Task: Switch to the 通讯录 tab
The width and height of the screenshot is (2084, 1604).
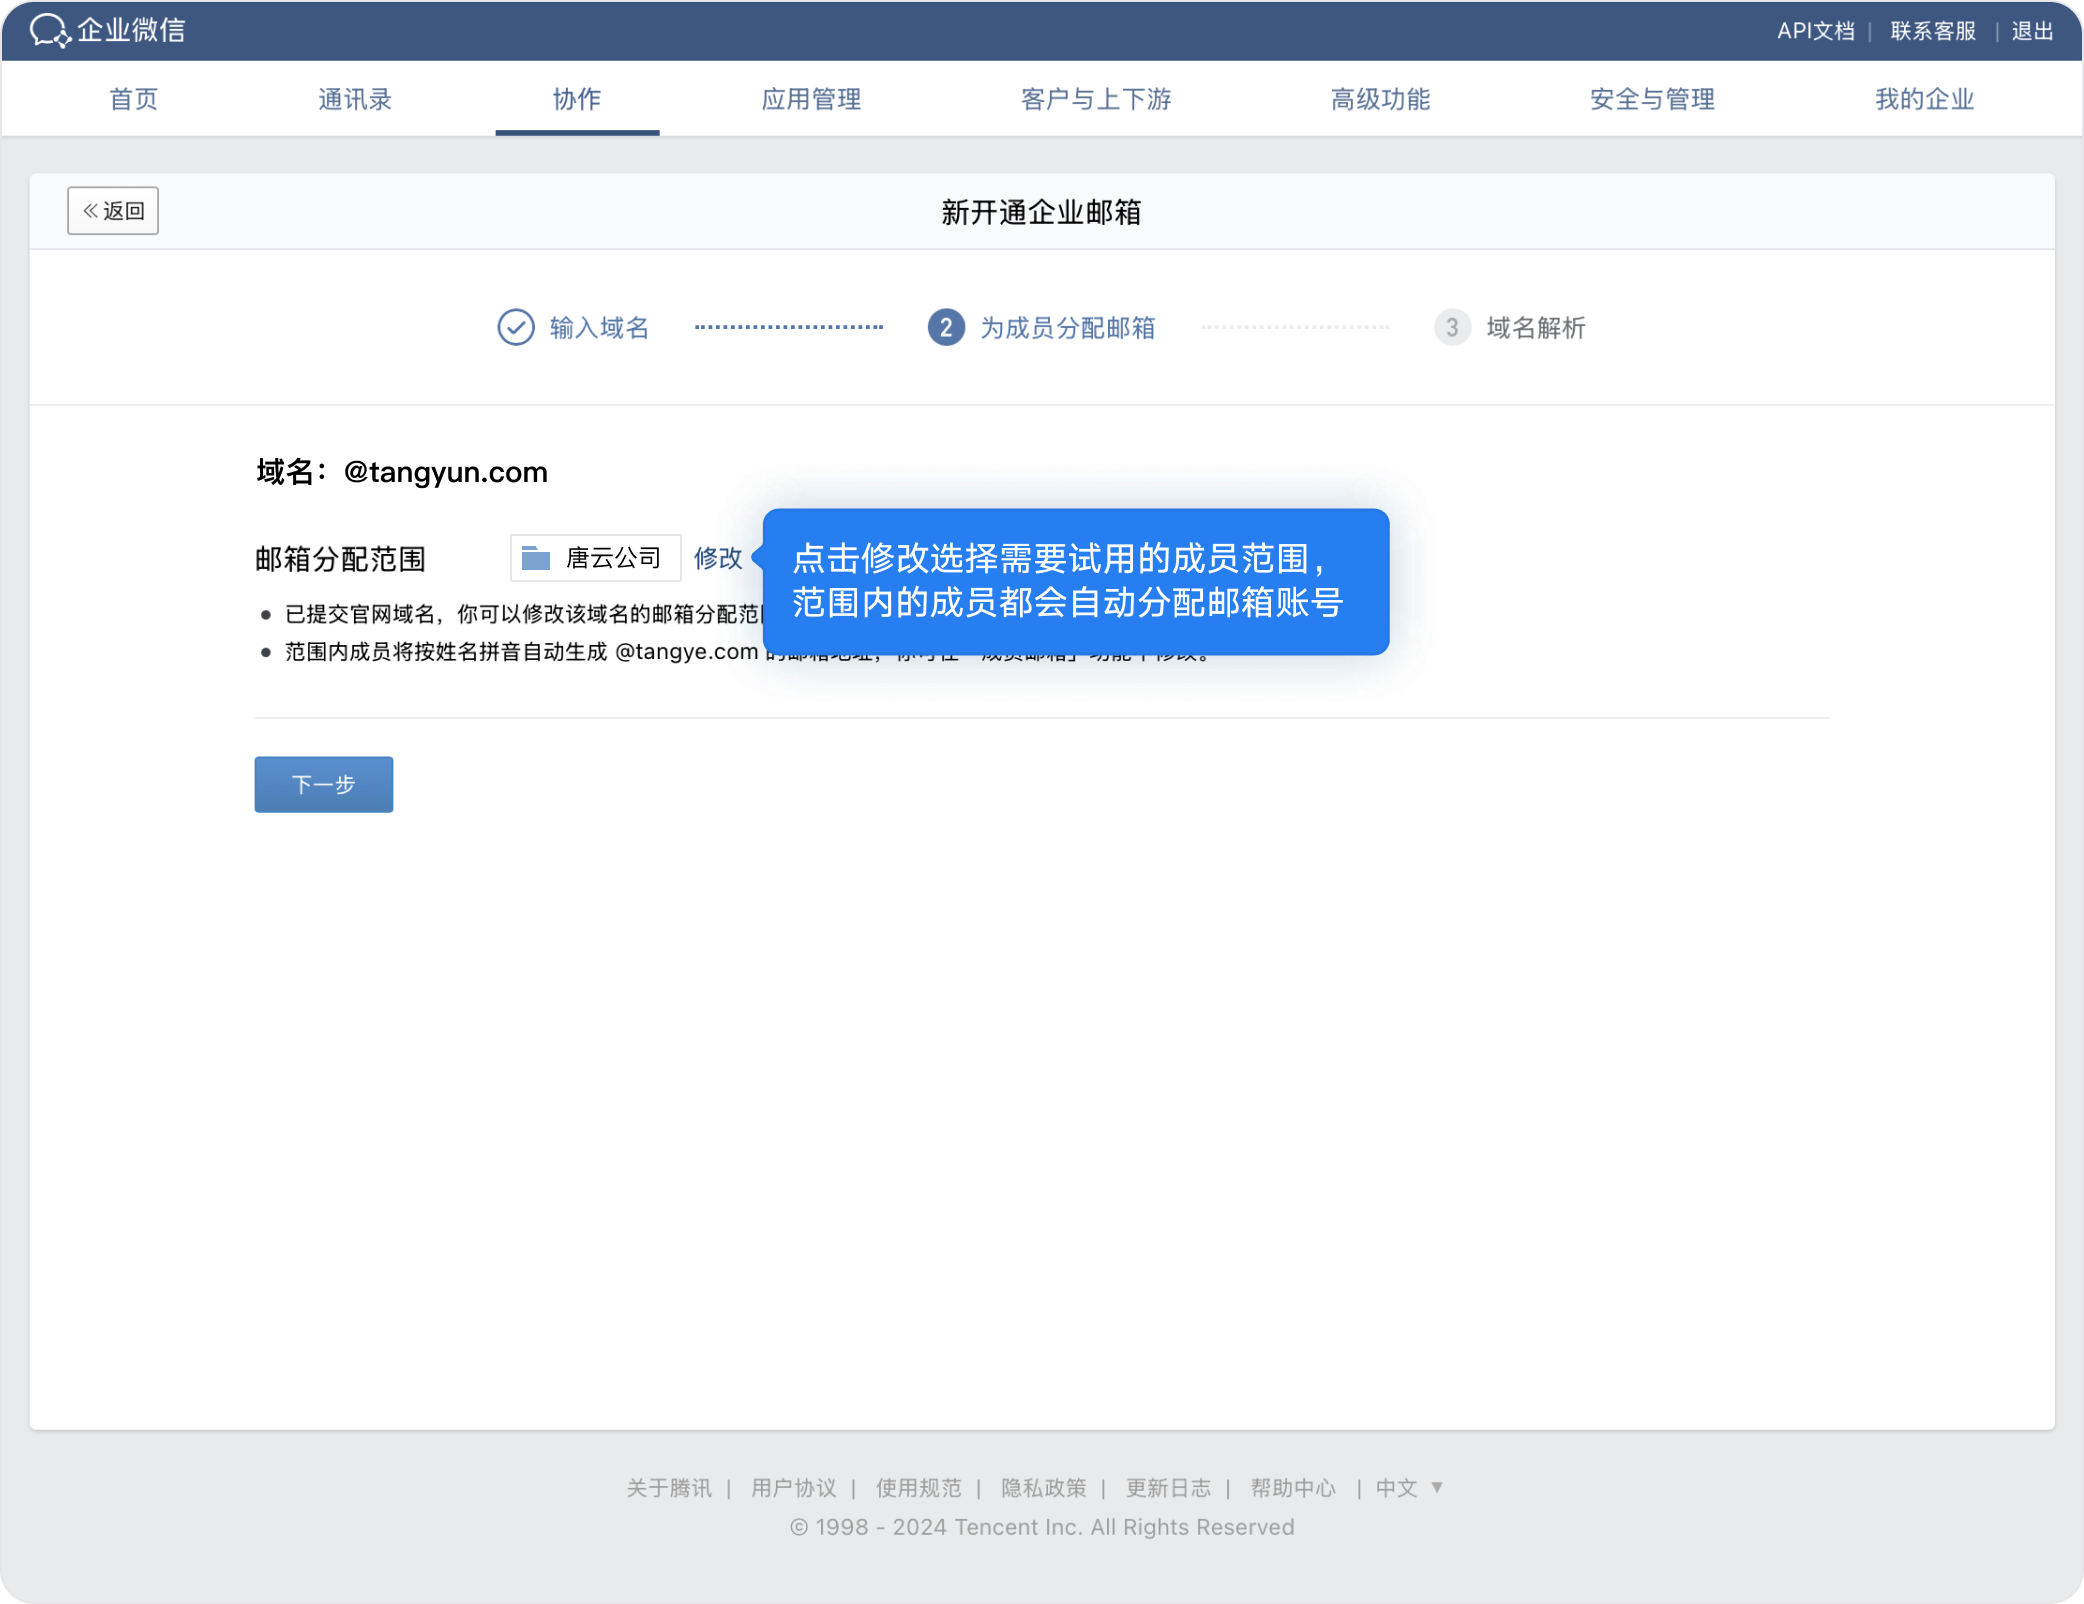Action: point(355,99)
